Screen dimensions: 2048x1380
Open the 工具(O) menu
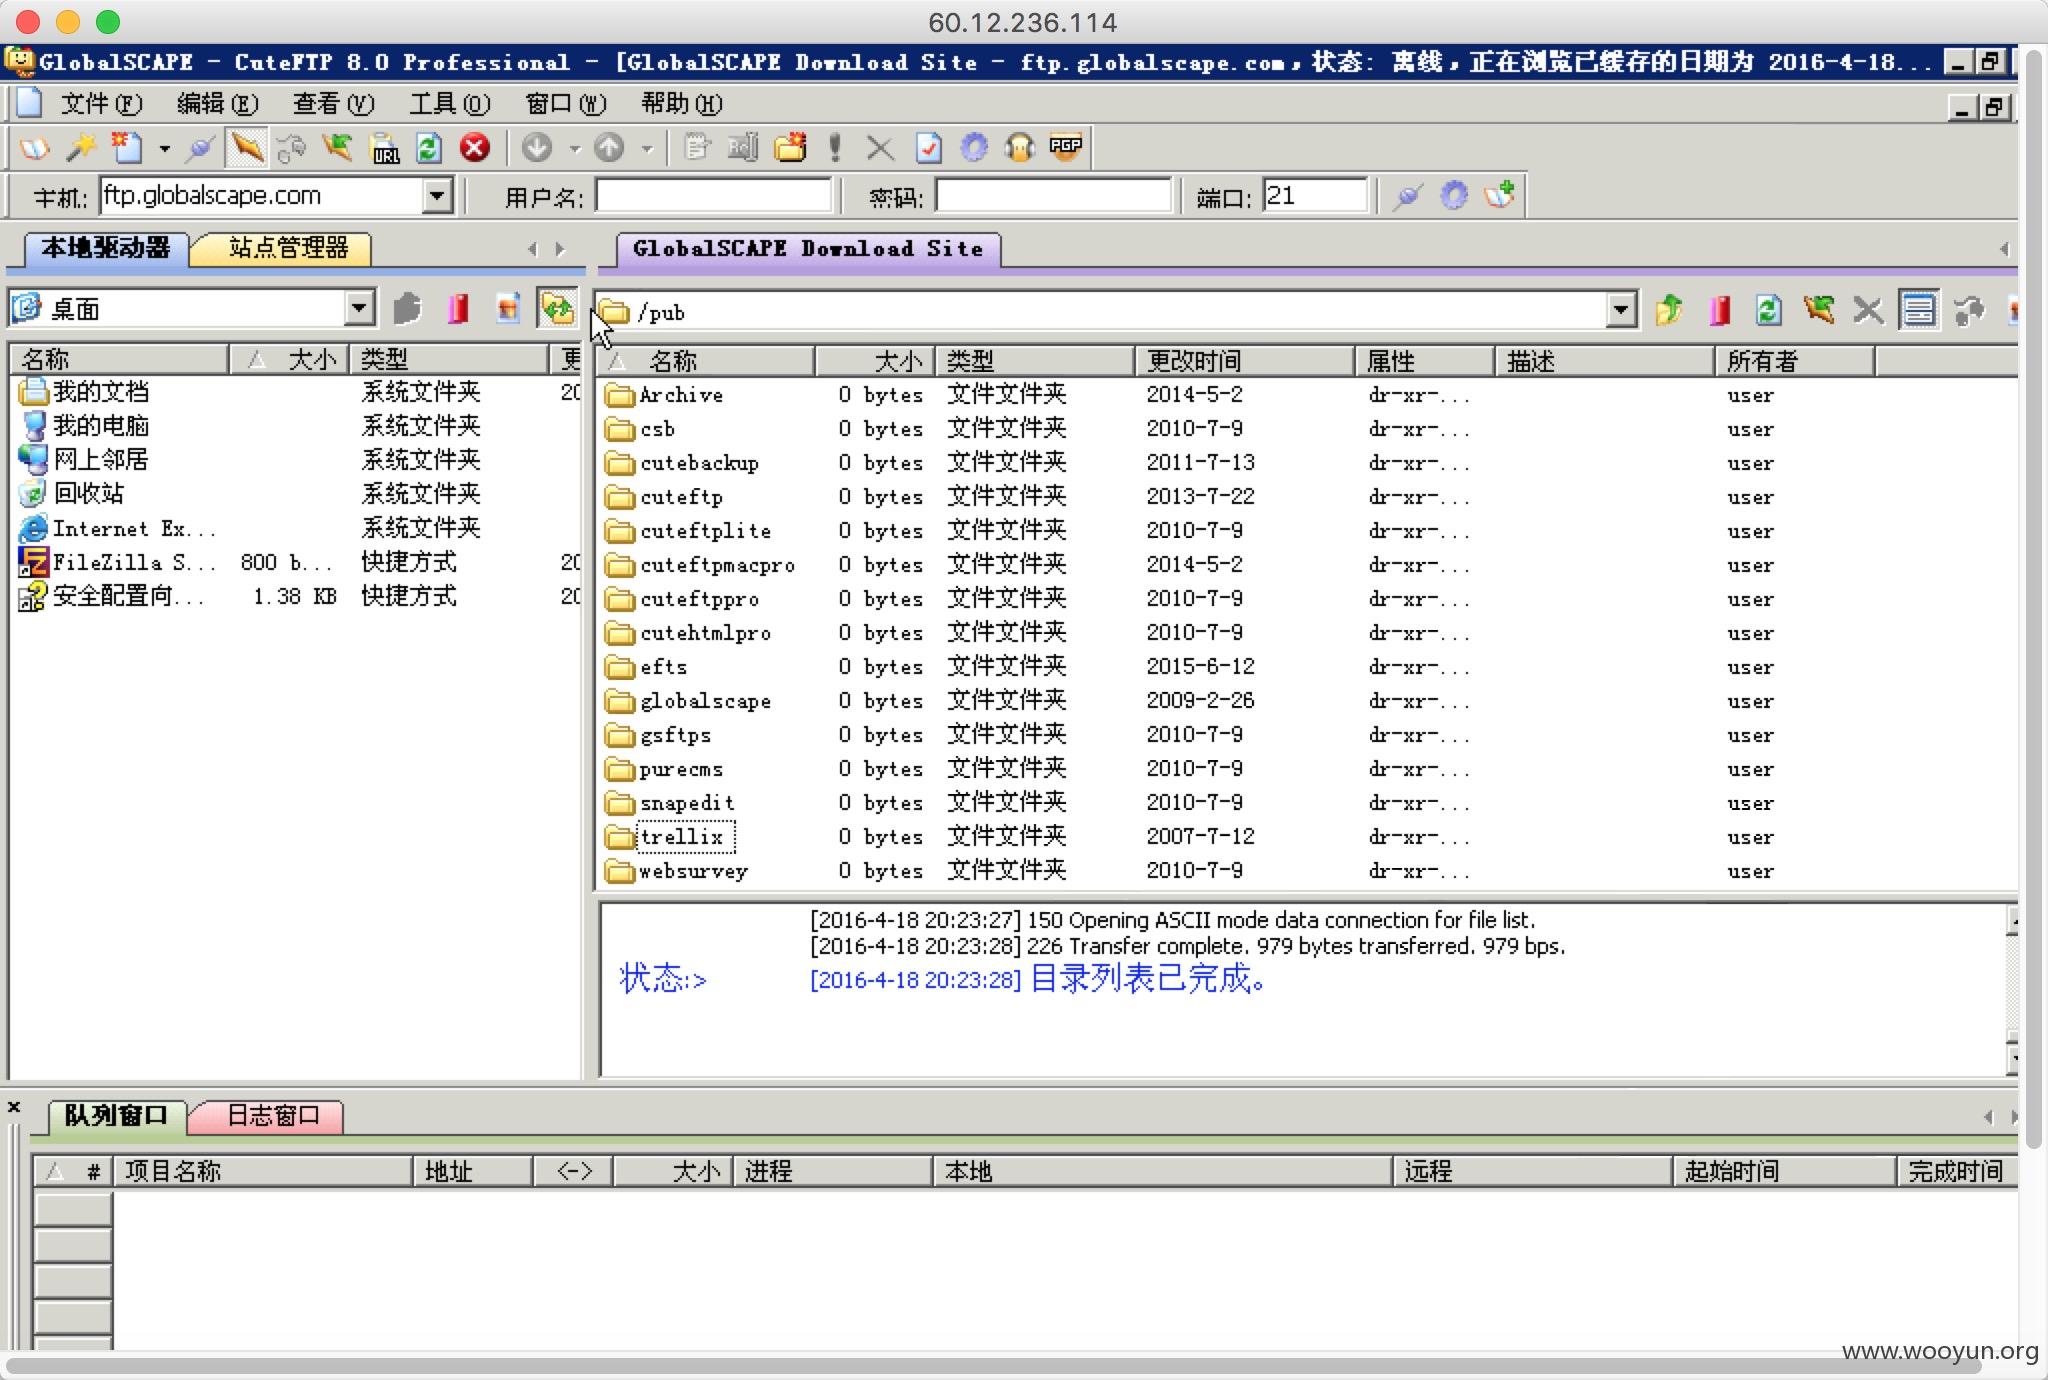pos(450,104)
